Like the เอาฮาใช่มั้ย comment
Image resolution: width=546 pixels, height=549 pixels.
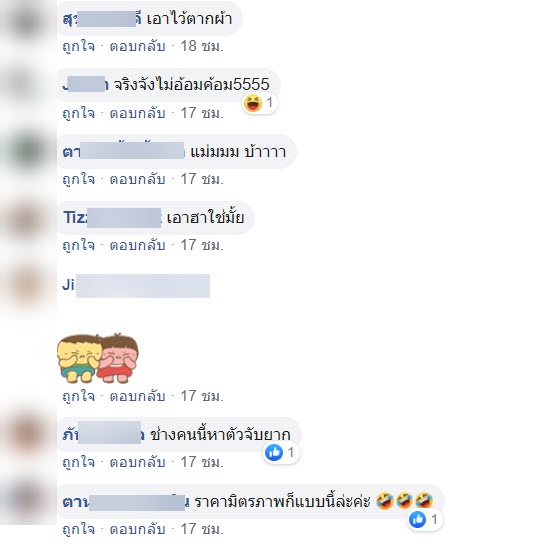78,245
